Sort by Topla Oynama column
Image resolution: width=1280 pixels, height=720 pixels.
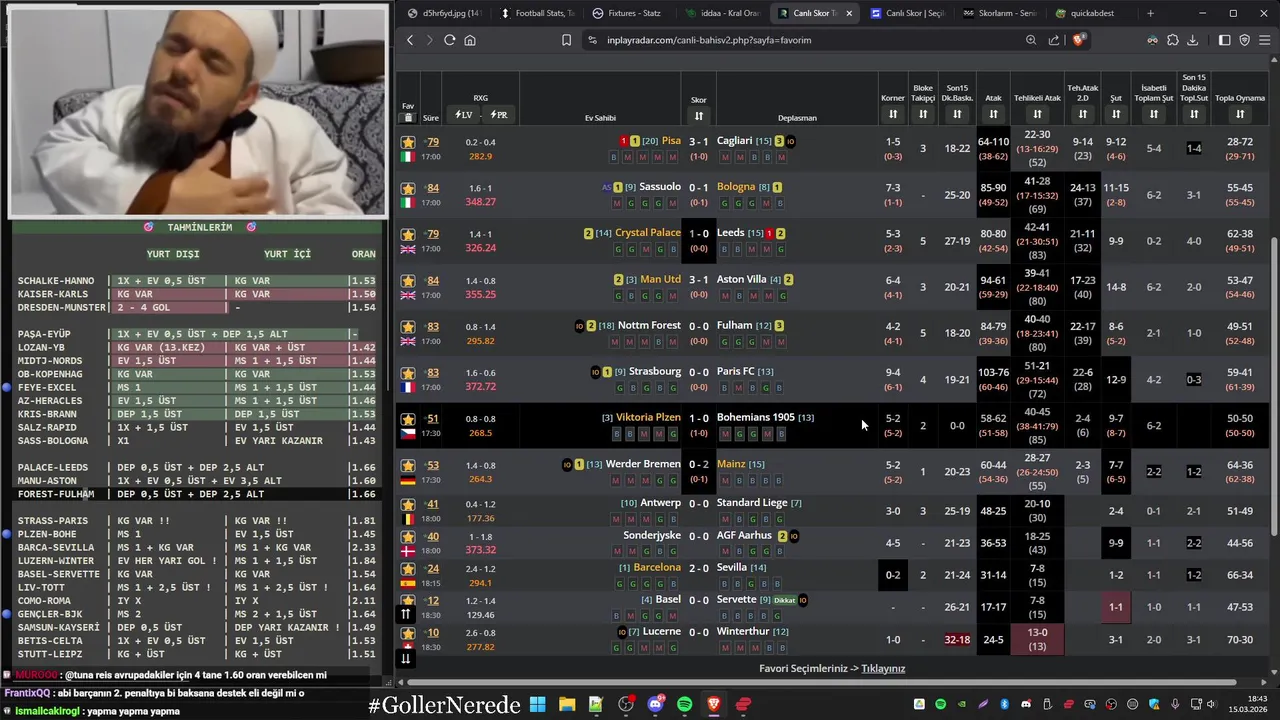(1240, 114)
